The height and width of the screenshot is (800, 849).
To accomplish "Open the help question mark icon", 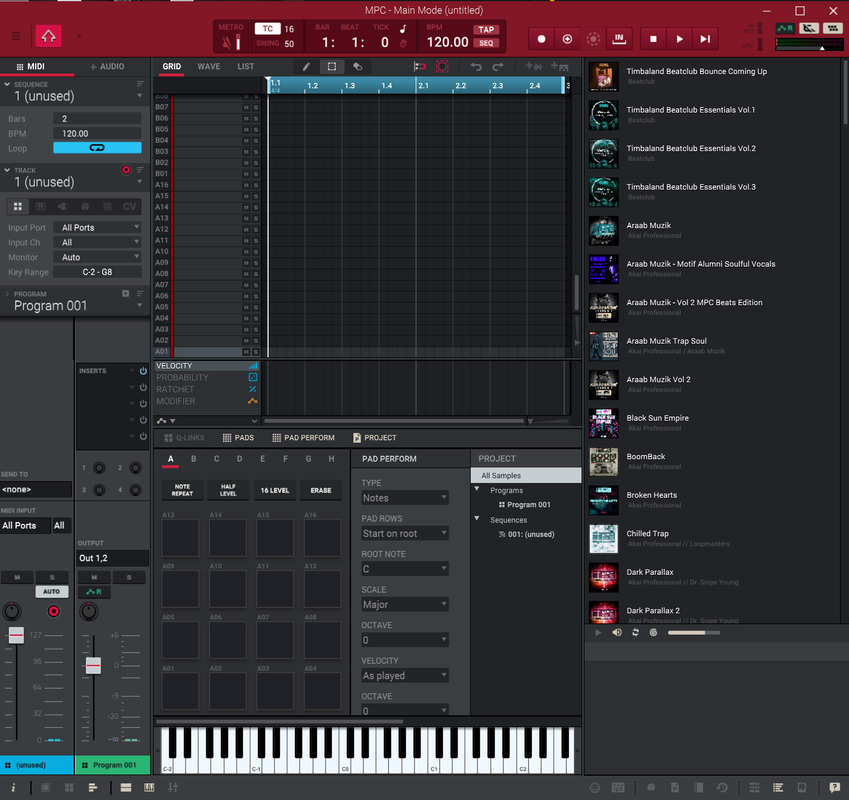I will point(834,788).
